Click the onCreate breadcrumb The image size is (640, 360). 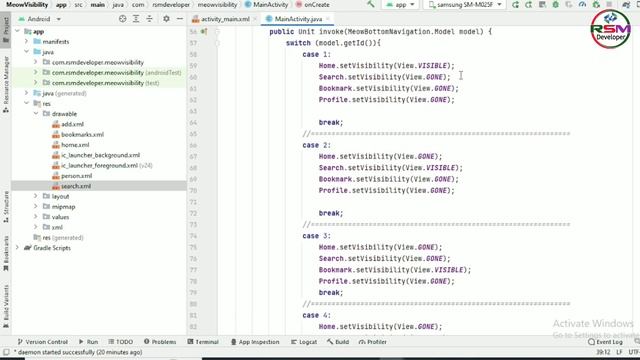312,4
